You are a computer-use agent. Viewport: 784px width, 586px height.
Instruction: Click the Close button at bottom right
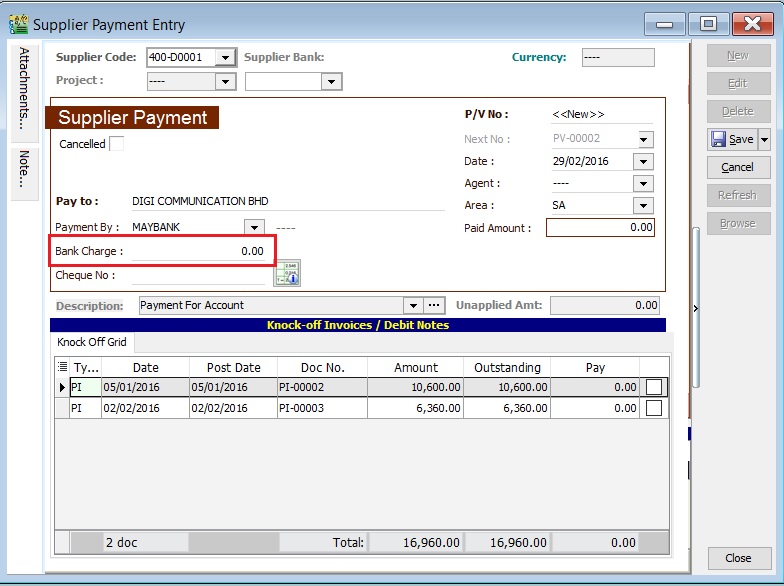click(738, 558)
